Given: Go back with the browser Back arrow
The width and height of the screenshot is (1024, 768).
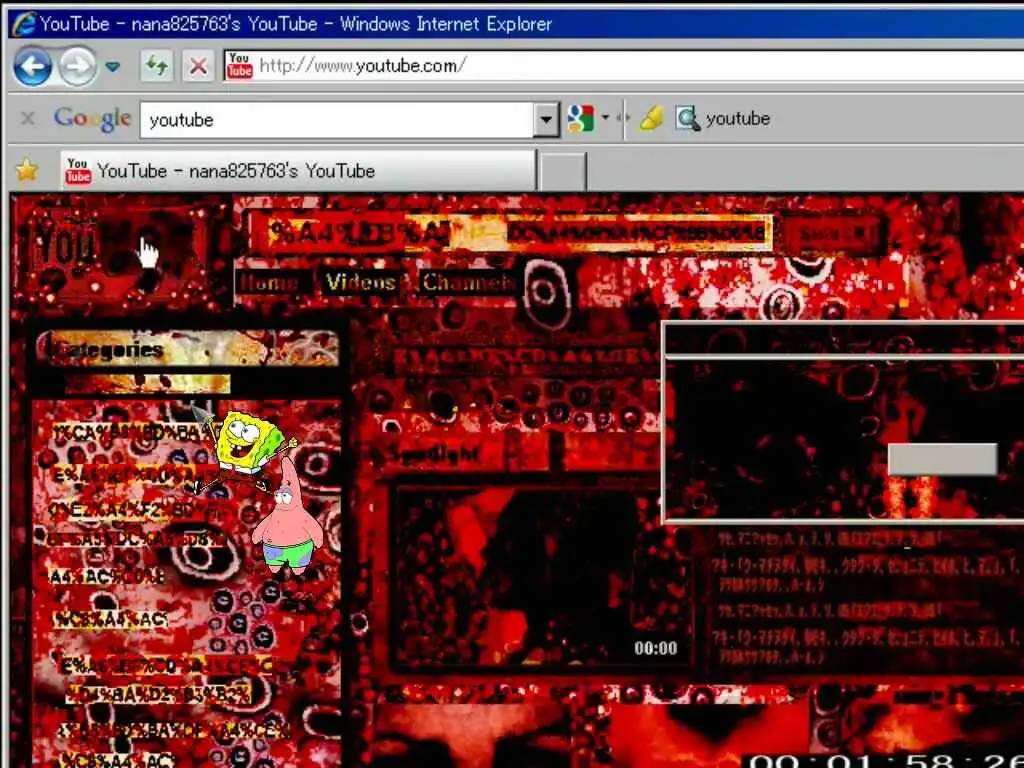Looking at the screenshot, I should (x=32, y=66).
